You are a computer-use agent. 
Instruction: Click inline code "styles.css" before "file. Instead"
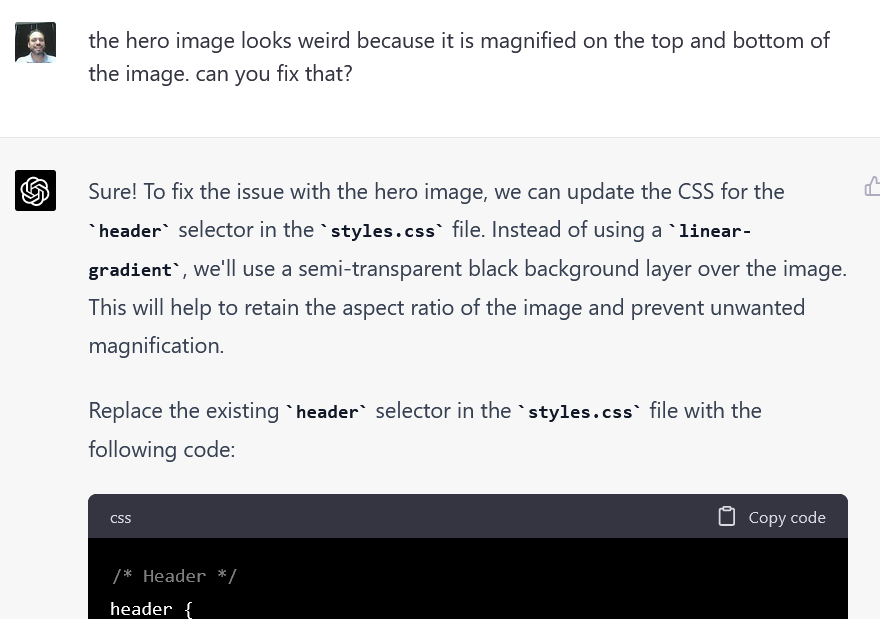[382, 231]
